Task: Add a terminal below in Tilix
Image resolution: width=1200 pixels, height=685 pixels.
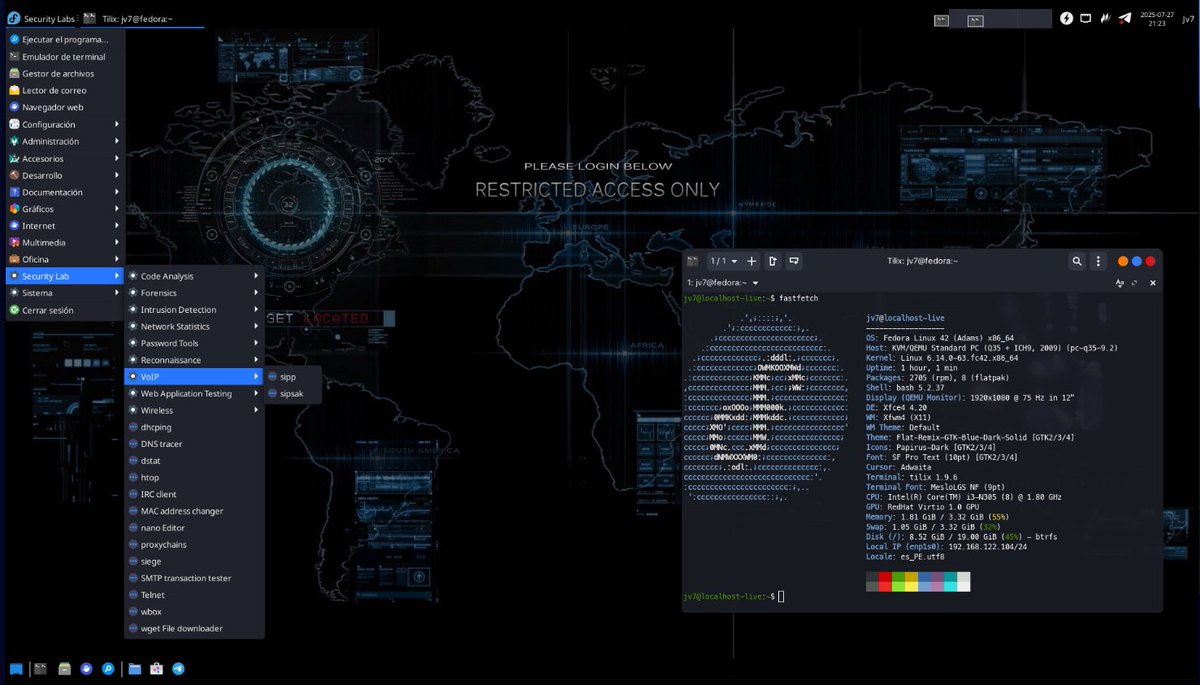Action: 794,261
